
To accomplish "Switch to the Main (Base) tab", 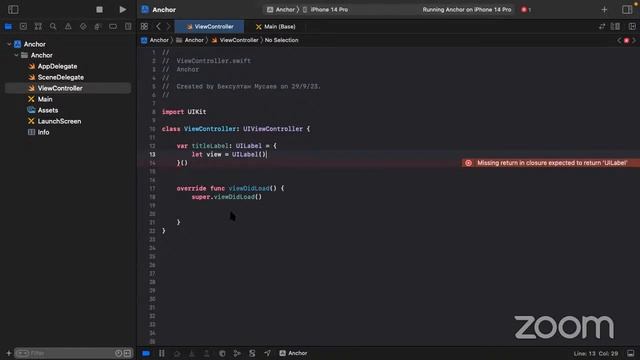I will pyautogui.click(x=276, y=27).
